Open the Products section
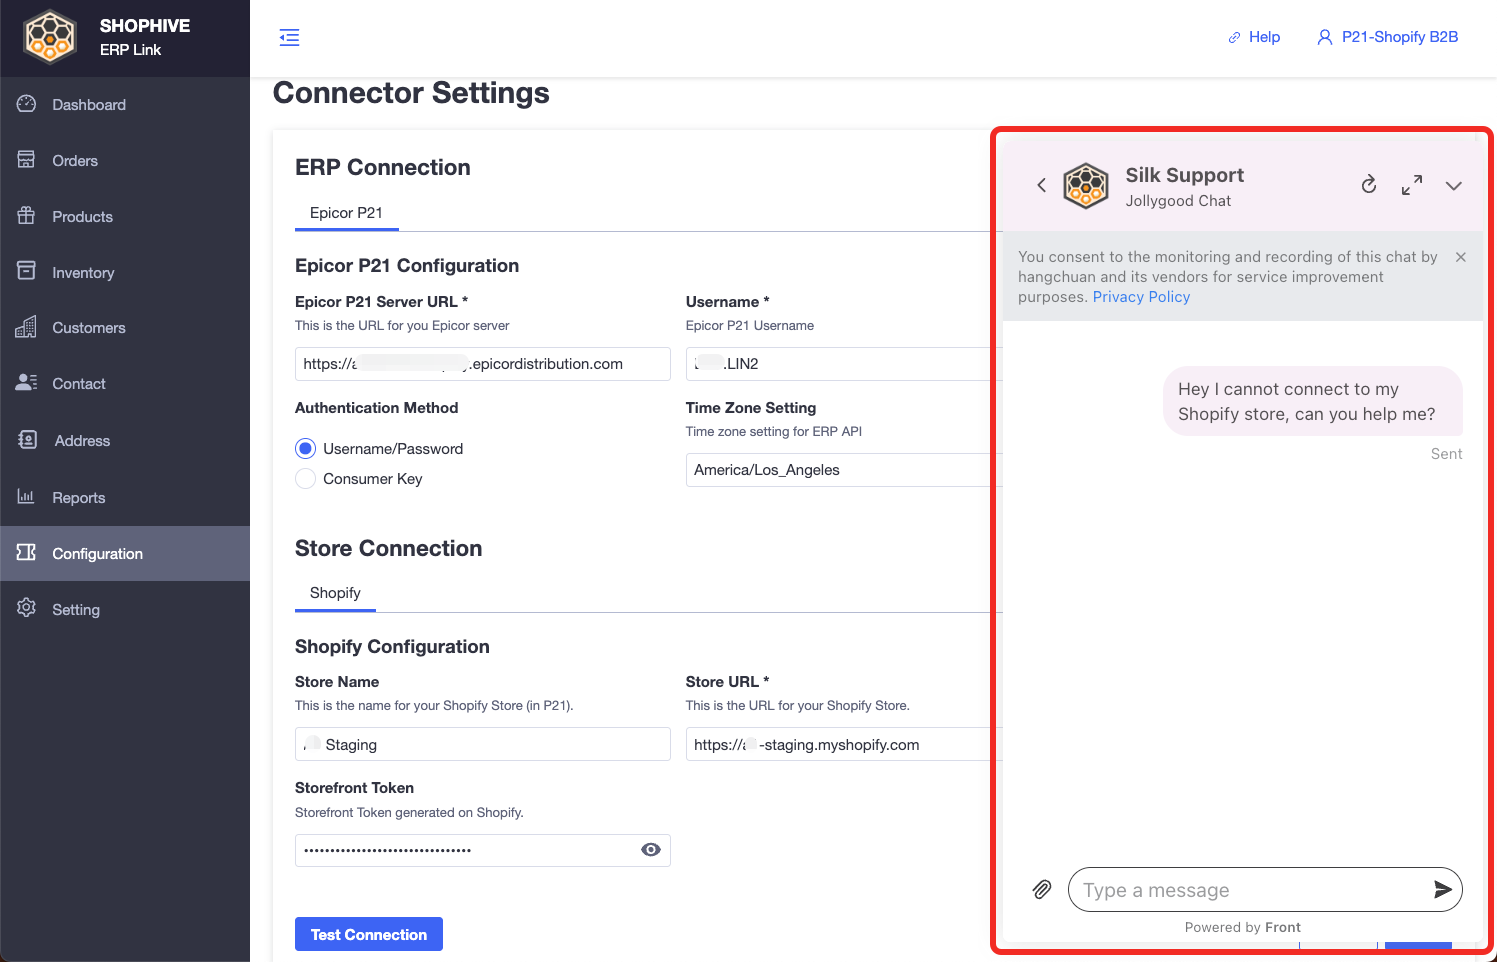Image resolution: width=1497 pixels, height=962 pixels. pos(125,217)
